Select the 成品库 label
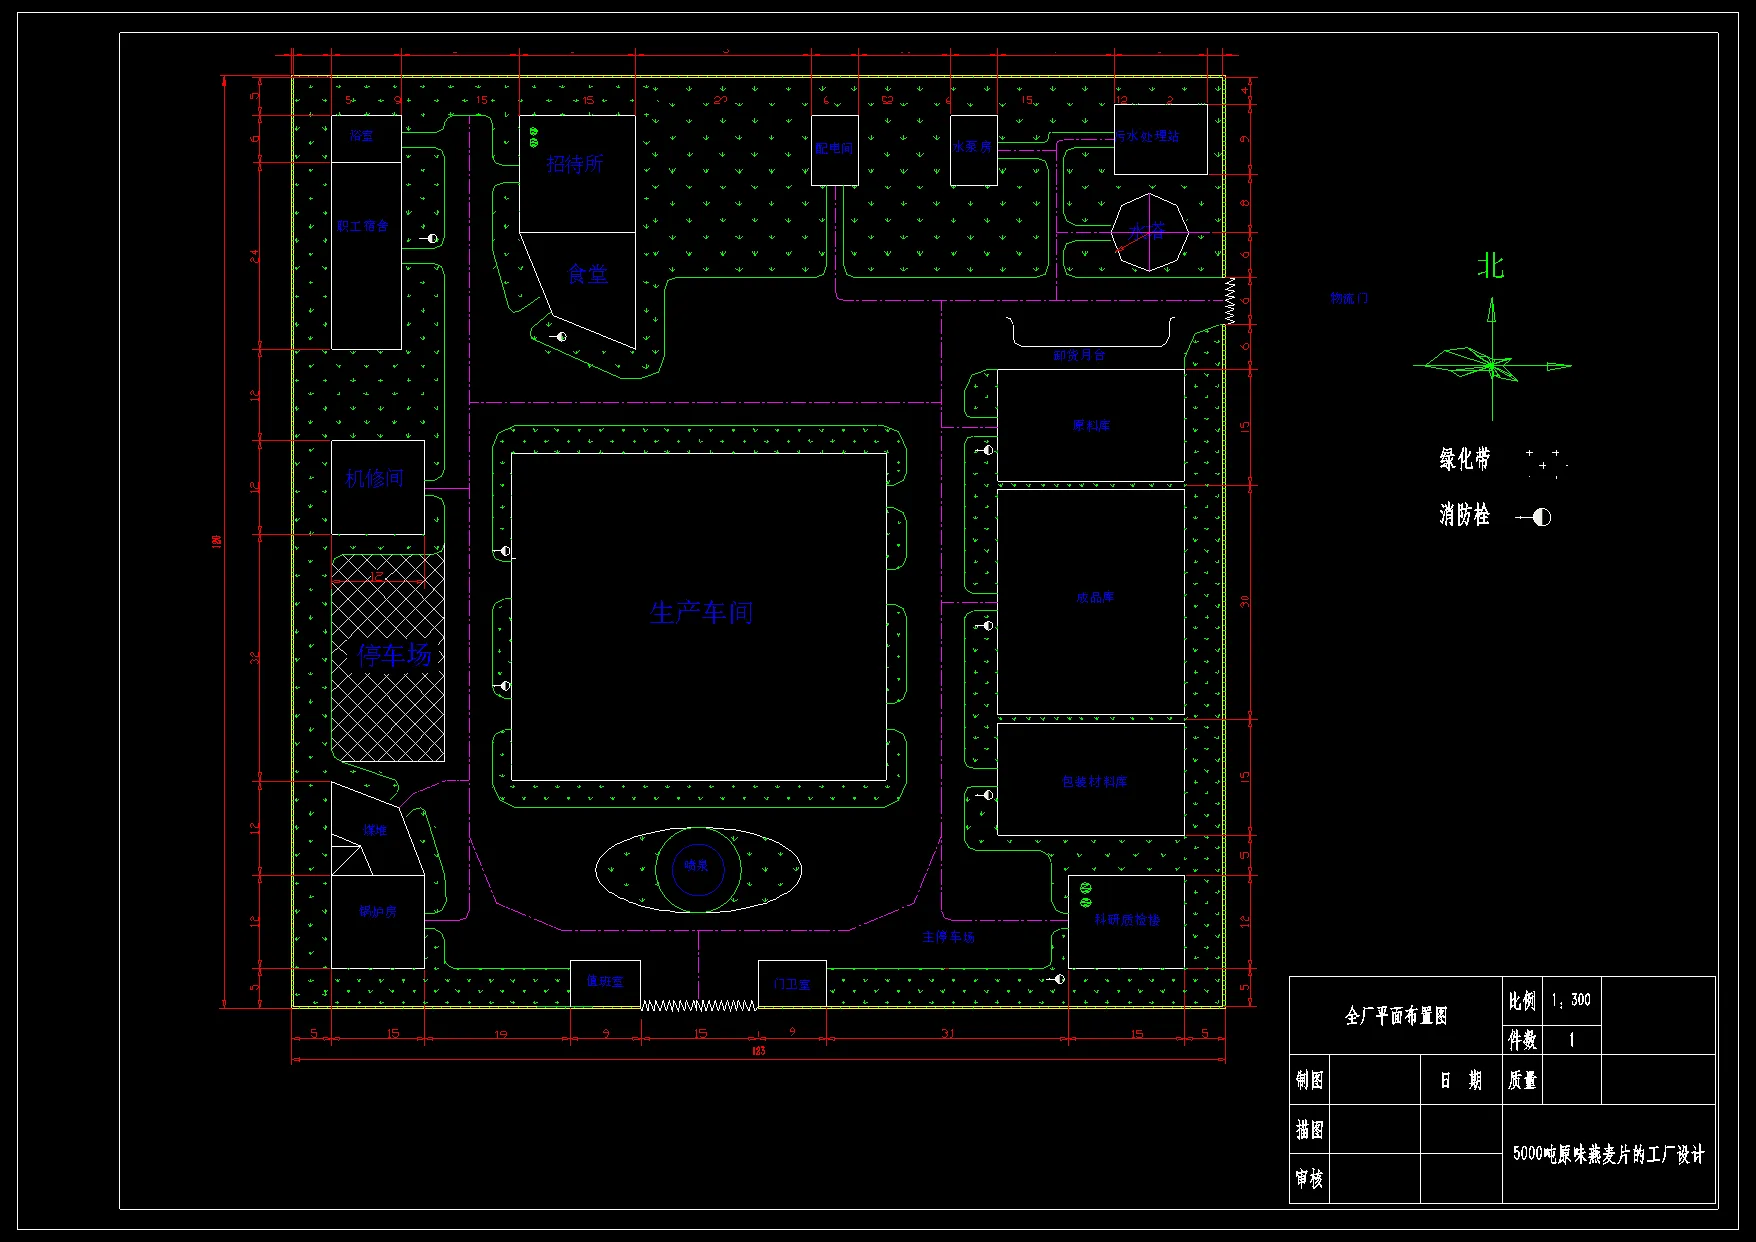 pyautogui.click(x=1095, y=598)
